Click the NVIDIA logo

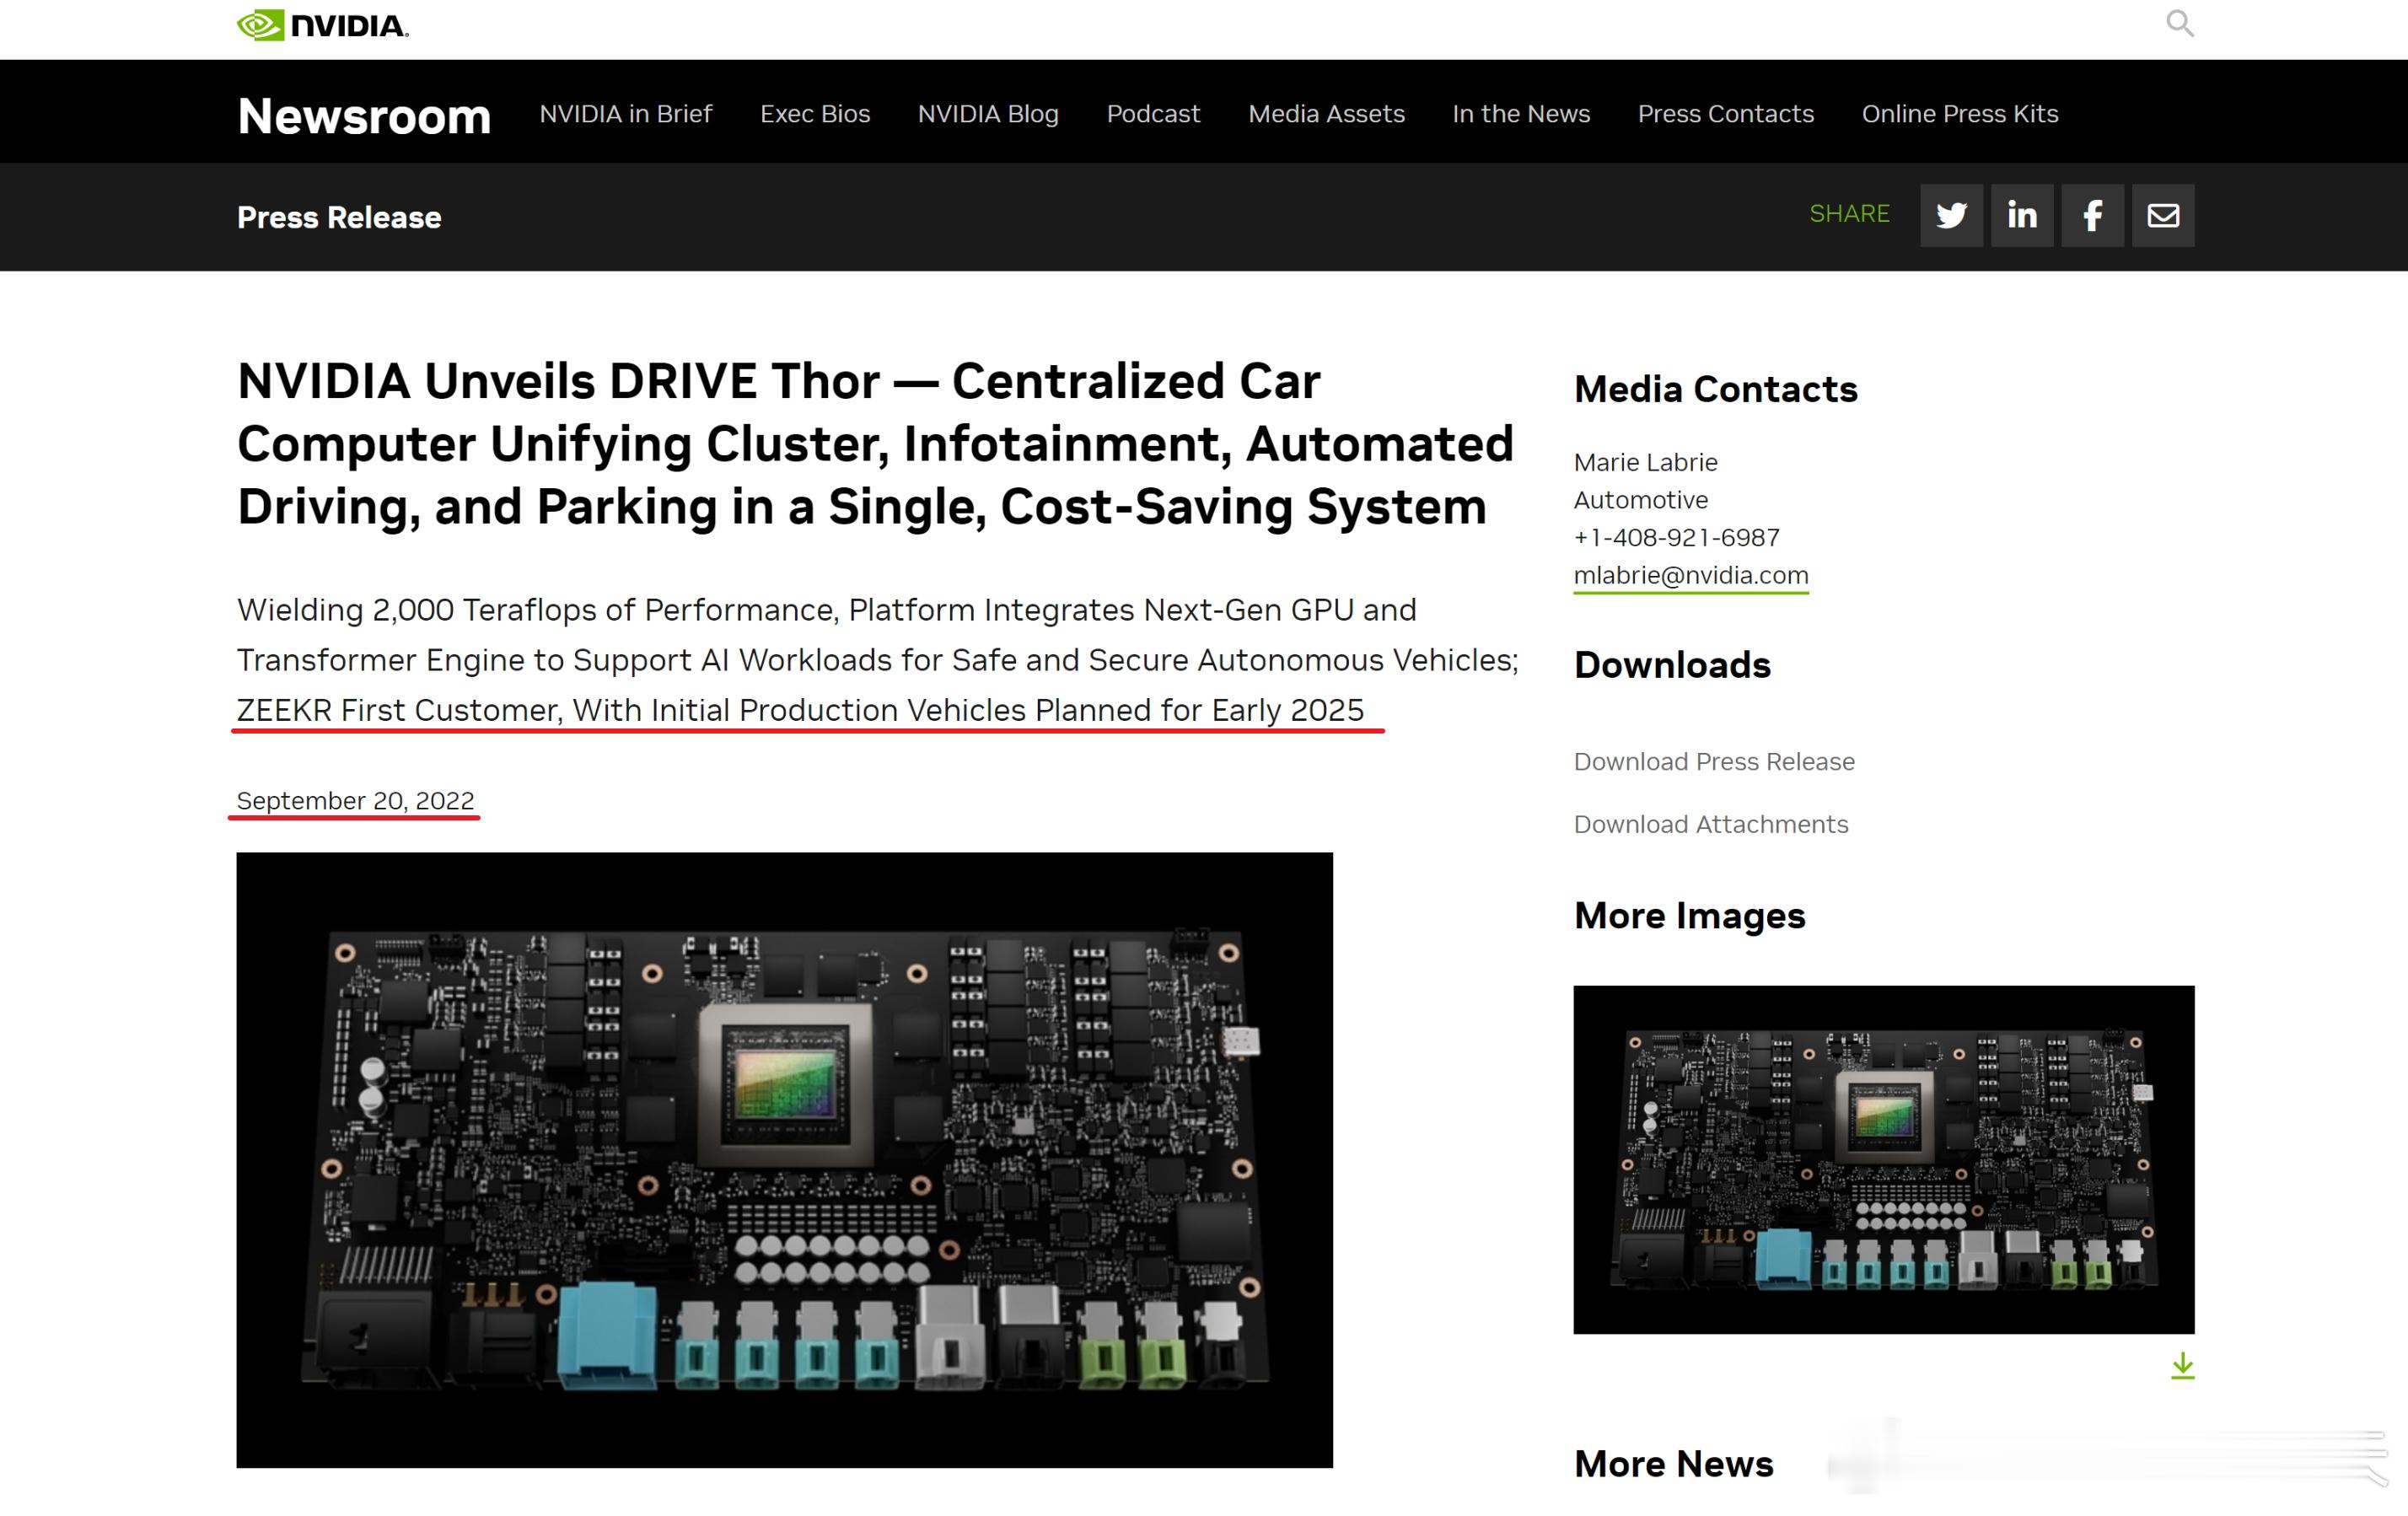[323, 25]
